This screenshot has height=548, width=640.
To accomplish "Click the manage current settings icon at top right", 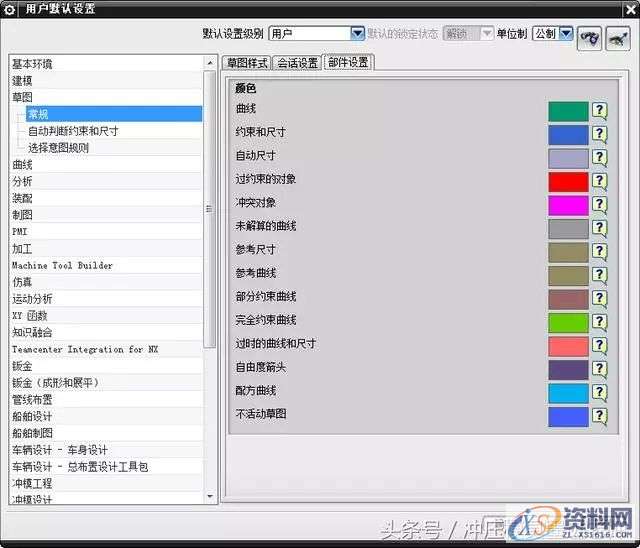I will click(x=618, y=38).
